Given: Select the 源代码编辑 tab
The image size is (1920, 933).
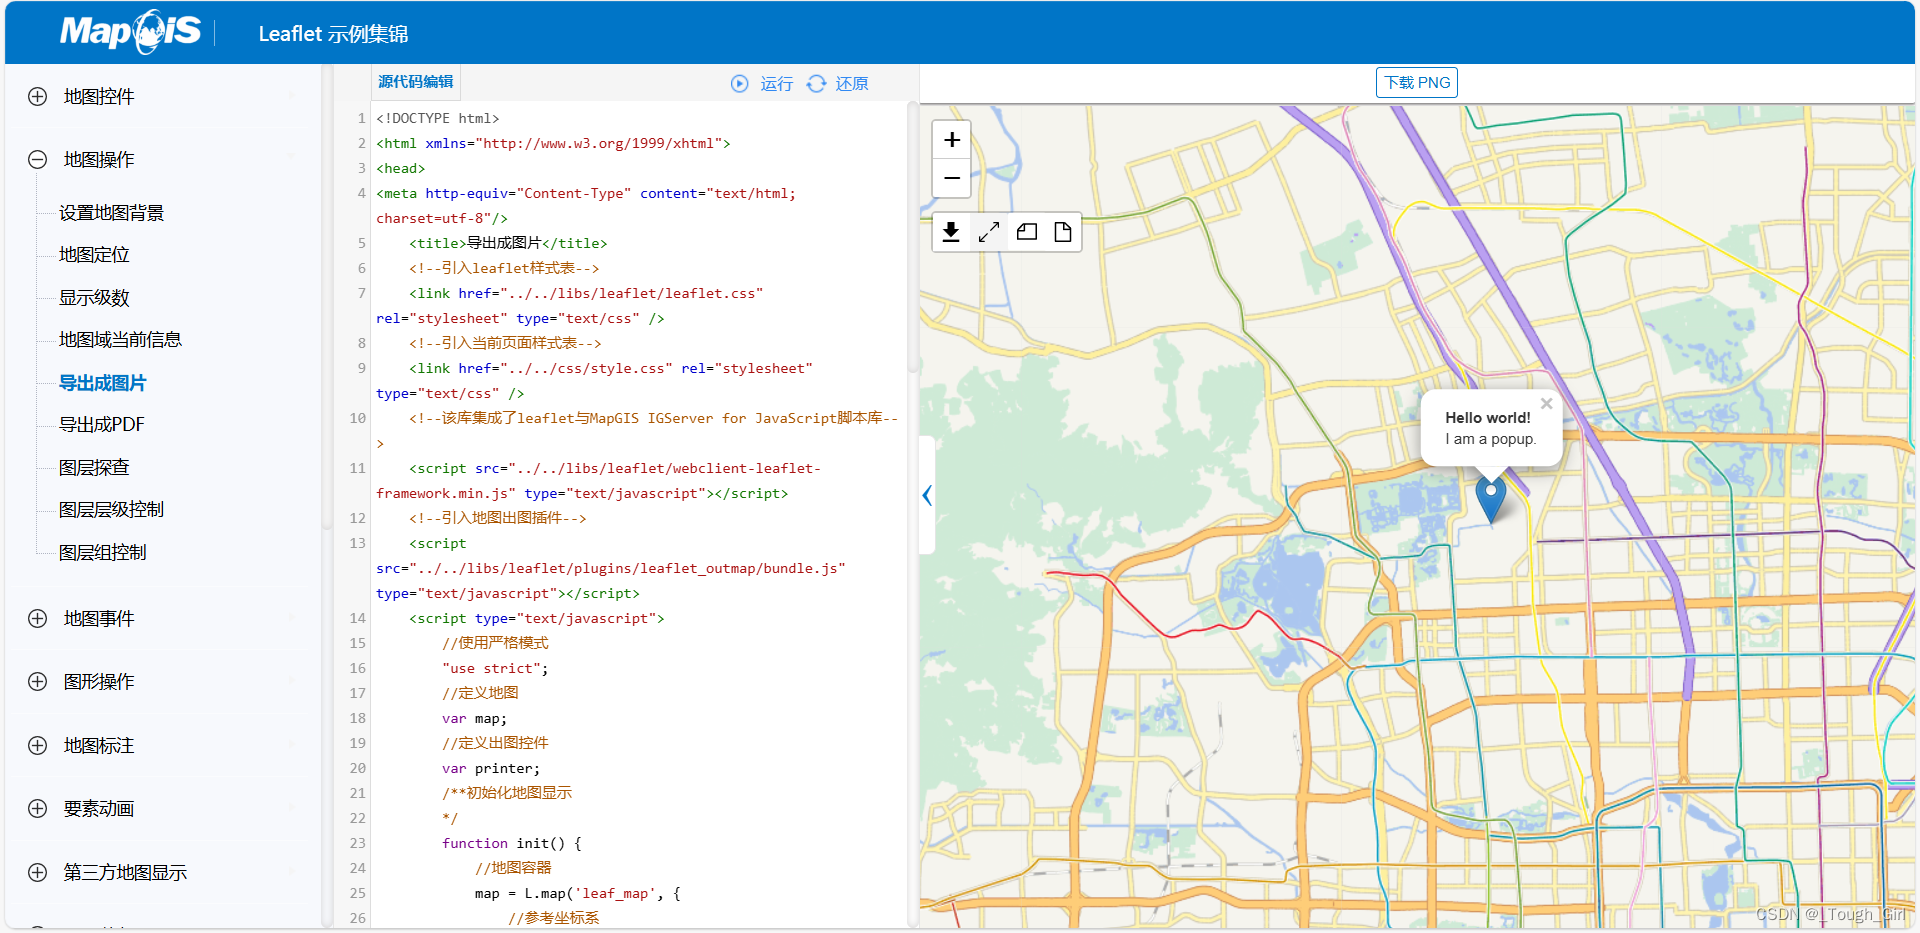Looking at the screenshot, I should pyautogui.click(x=415, y=82).
